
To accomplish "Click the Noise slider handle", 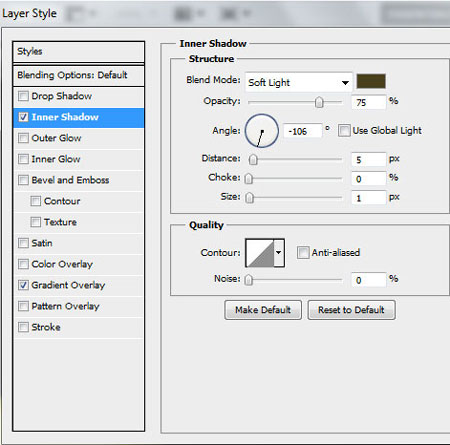I will click(x=249, y=280).
